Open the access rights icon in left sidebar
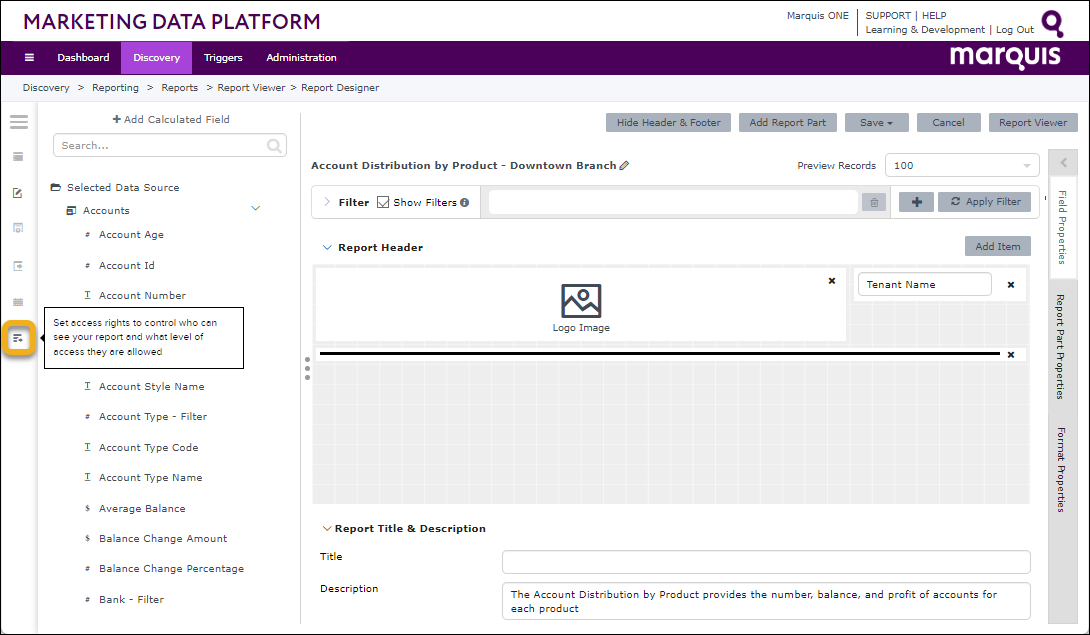Viewport: 1090px width, 635px height. pos(18,338)
